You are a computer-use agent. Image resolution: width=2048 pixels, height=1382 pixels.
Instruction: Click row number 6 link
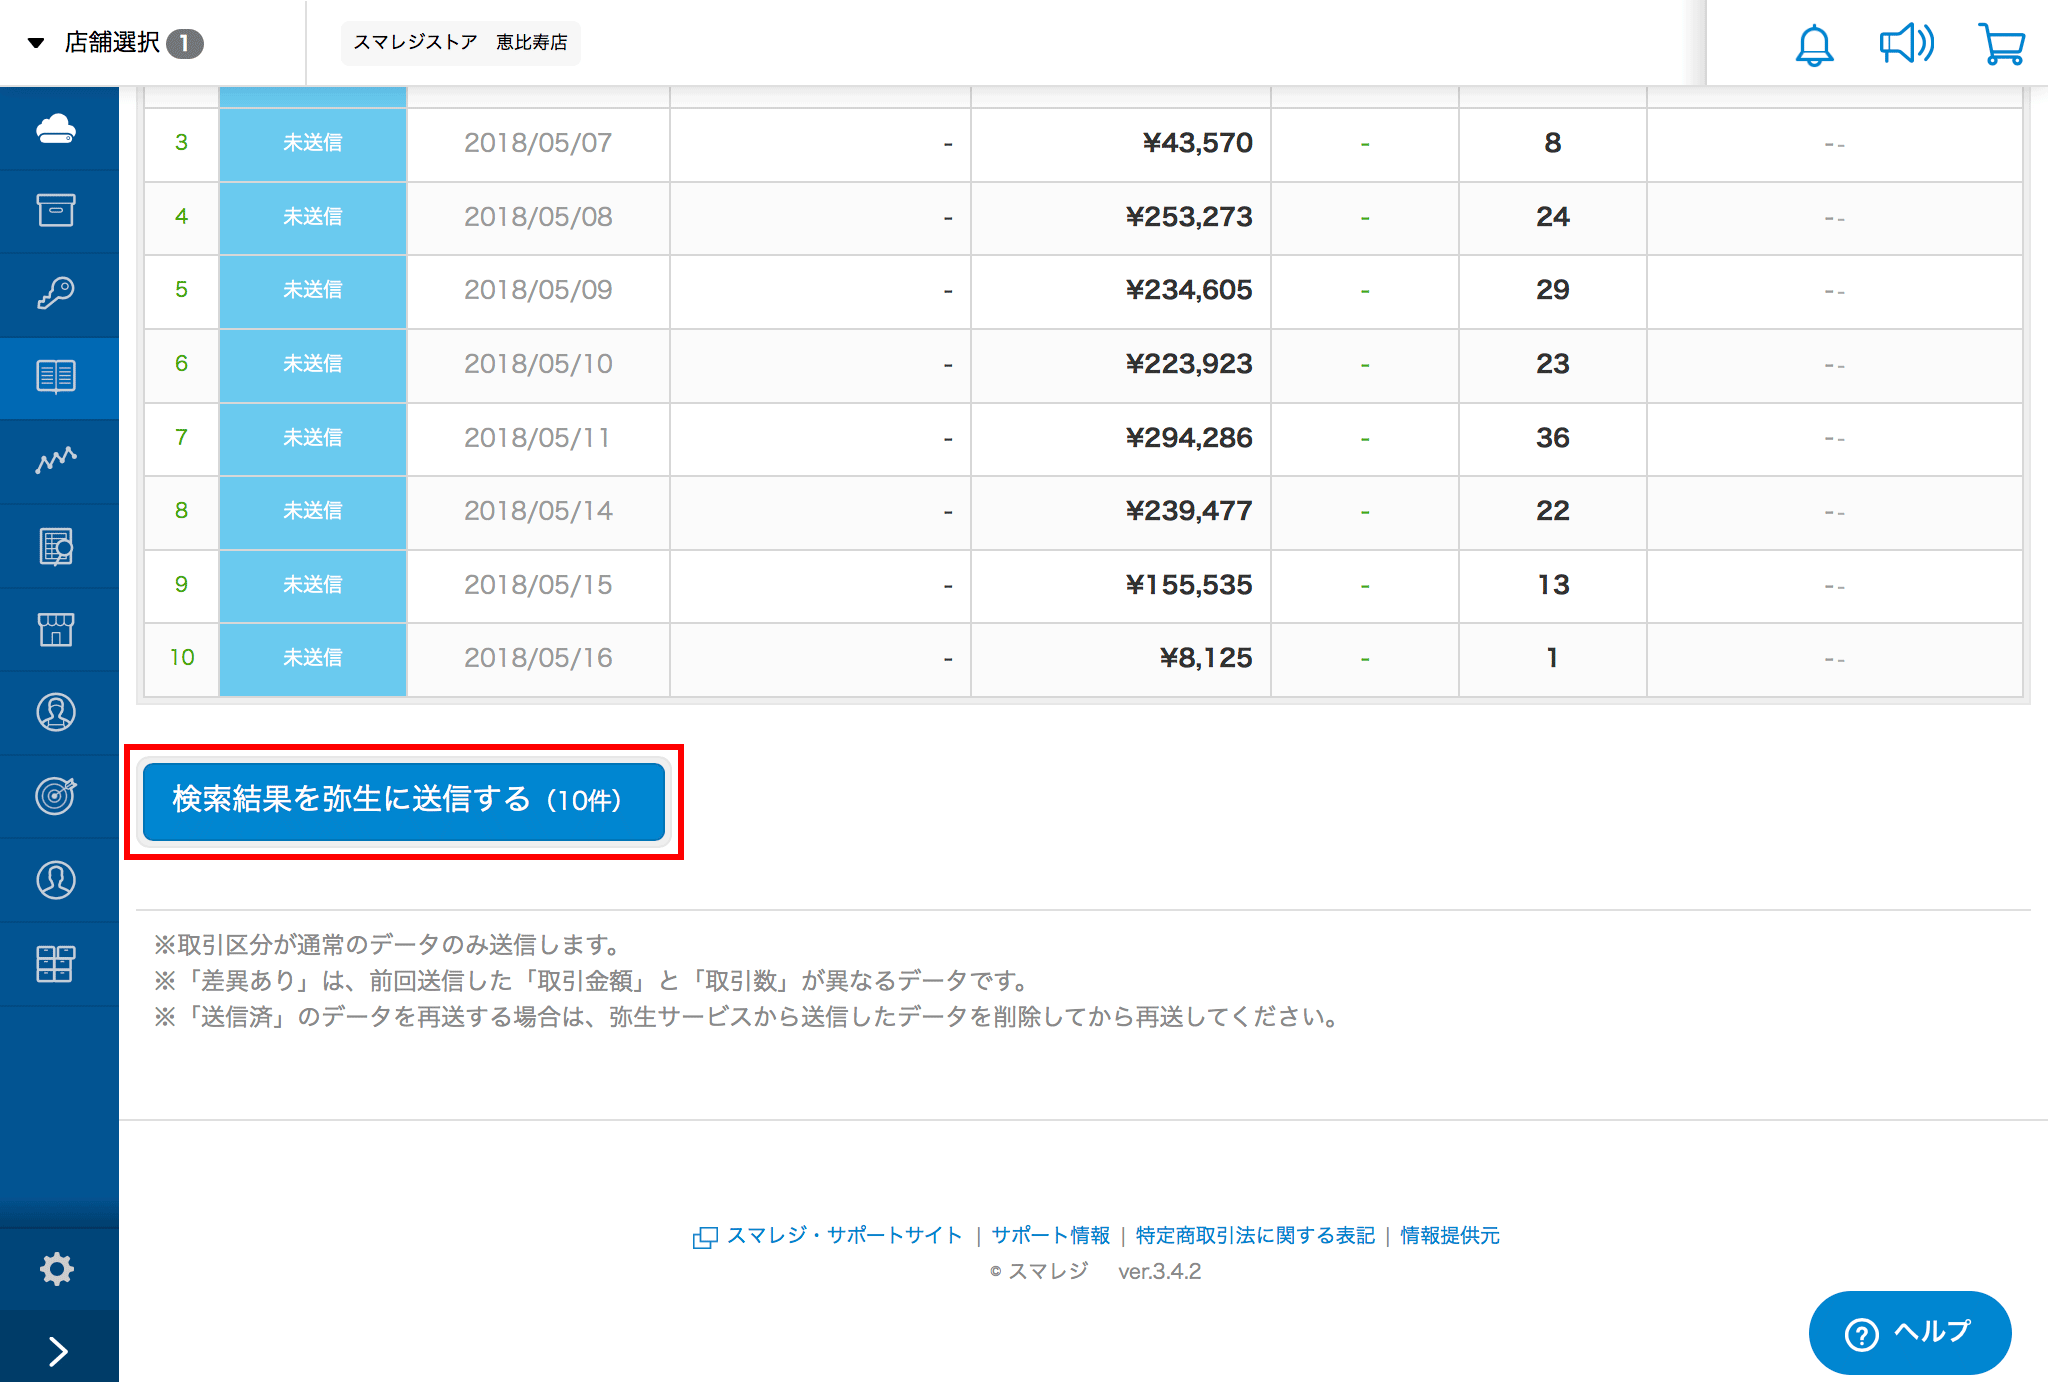pos(181,364)
